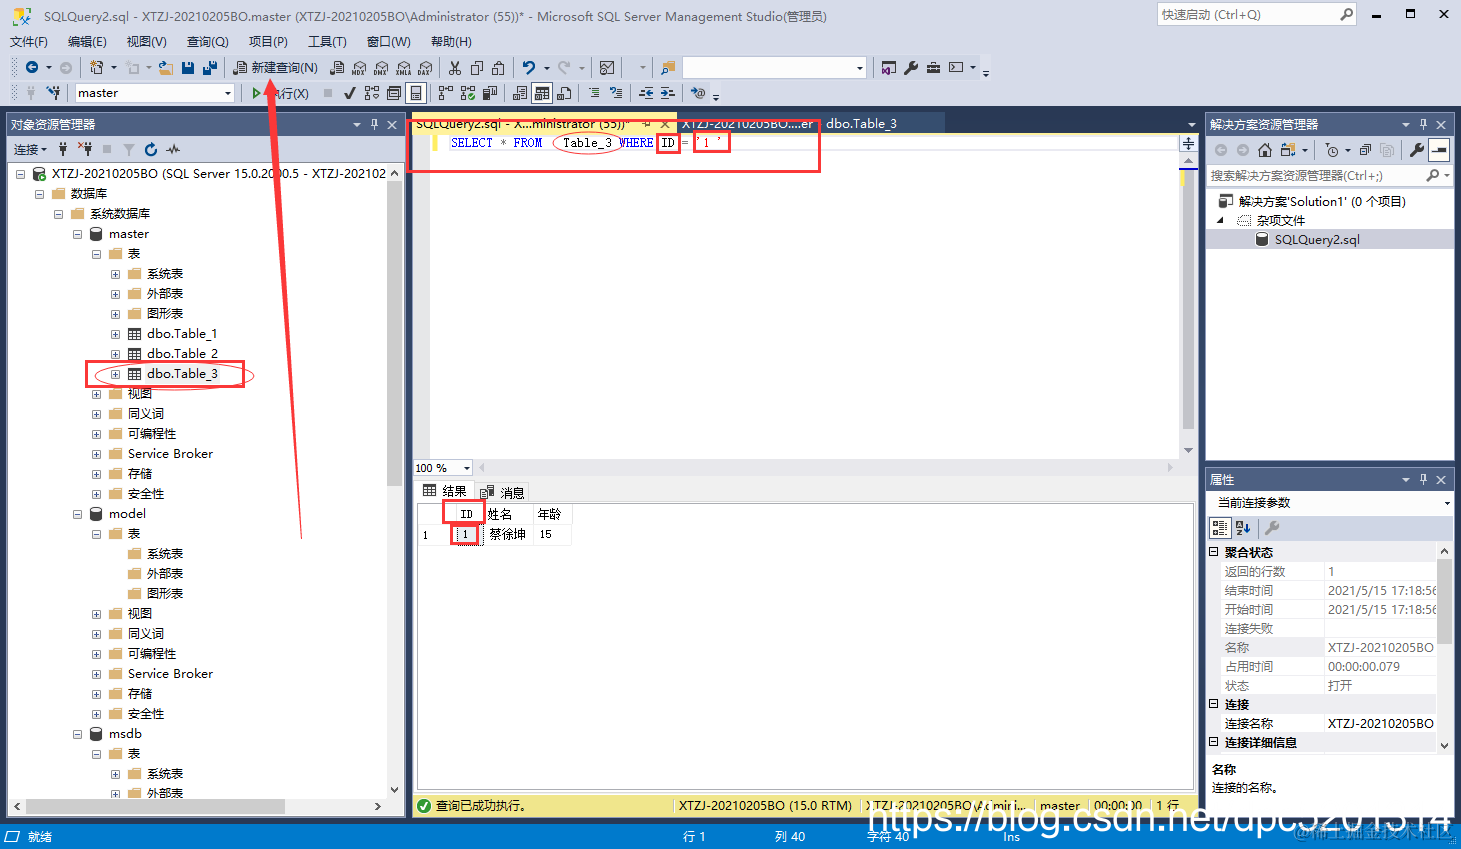Open the File (文件) menu
This screenshot has width=1461, height=849.
click(x=29, y=41)
